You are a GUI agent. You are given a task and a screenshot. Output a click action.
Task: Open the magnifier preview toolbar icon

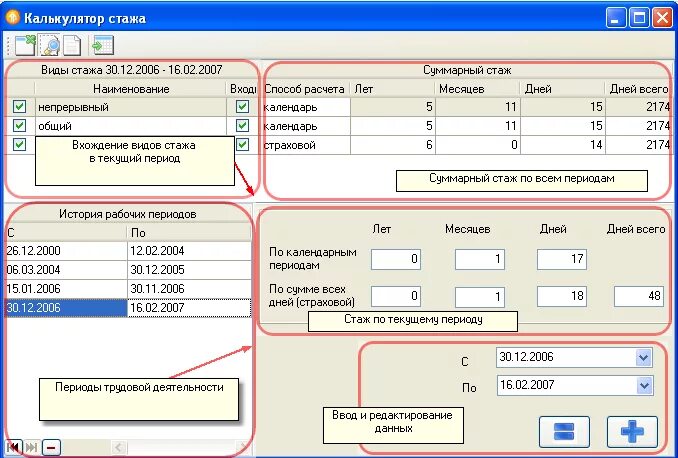click(x=49, y=45)
